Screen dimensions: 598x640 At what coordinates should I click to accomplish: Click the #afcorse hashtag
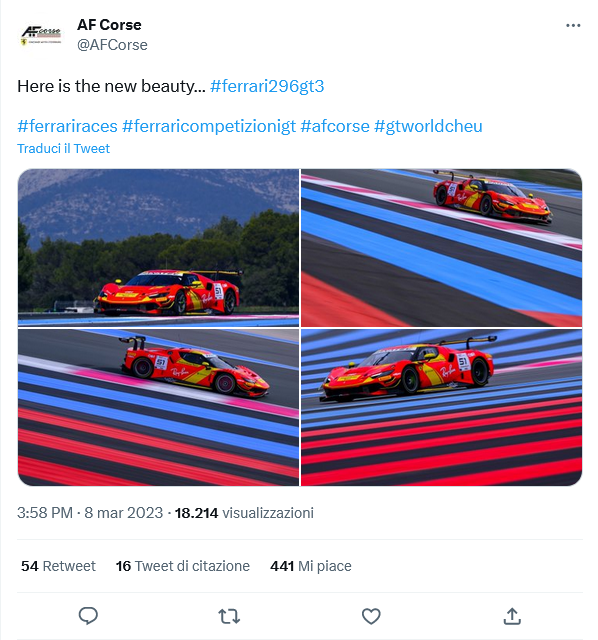click(x=335, y=126)
